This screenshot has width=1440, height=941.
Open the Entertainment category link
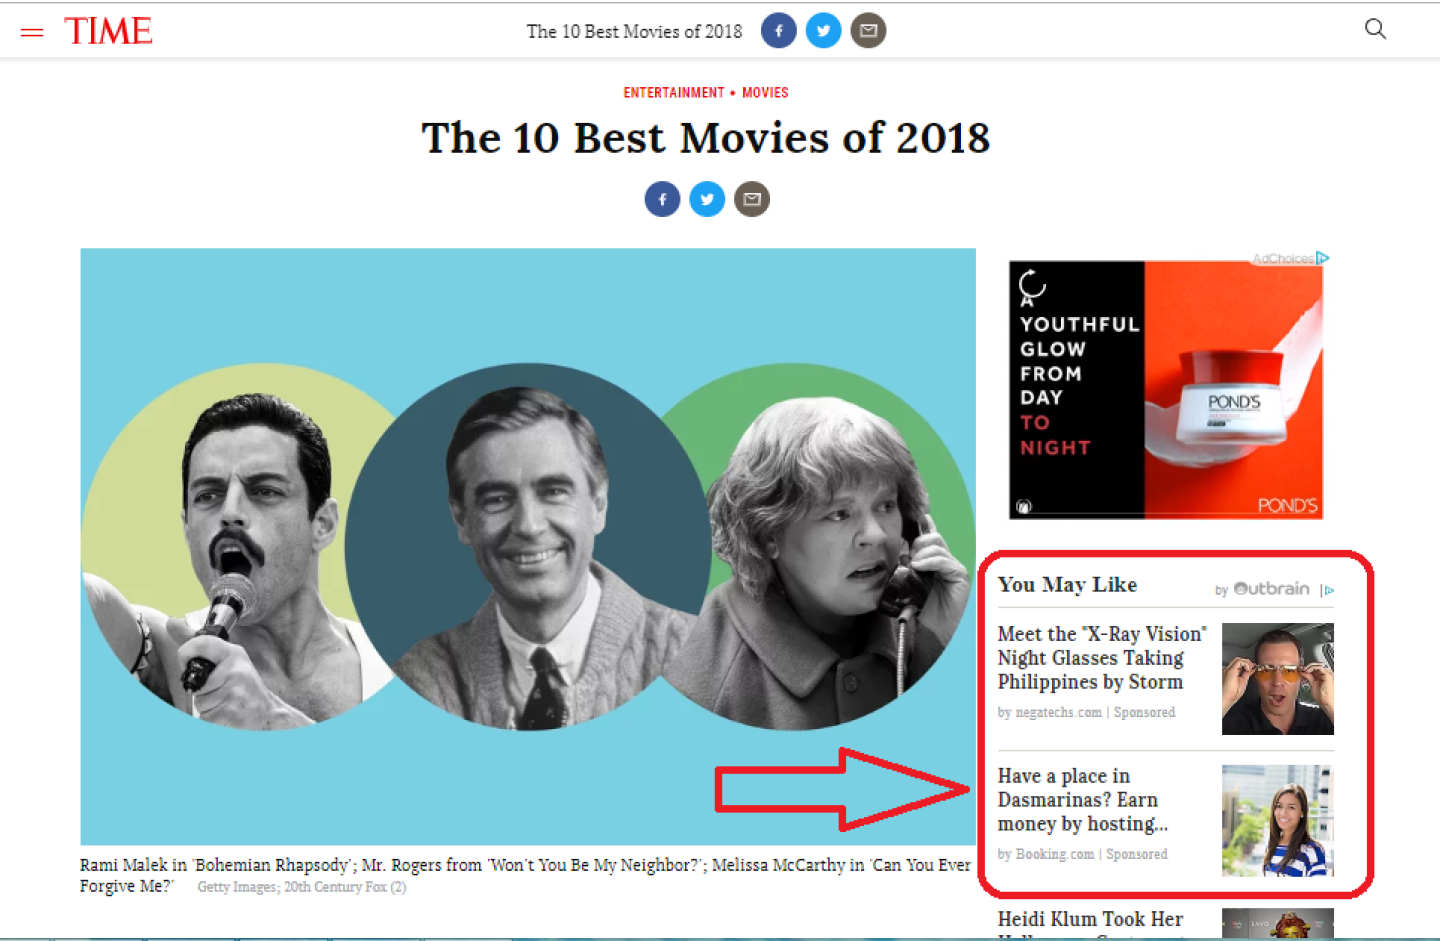pyautogui.click(x=673, y=93)
